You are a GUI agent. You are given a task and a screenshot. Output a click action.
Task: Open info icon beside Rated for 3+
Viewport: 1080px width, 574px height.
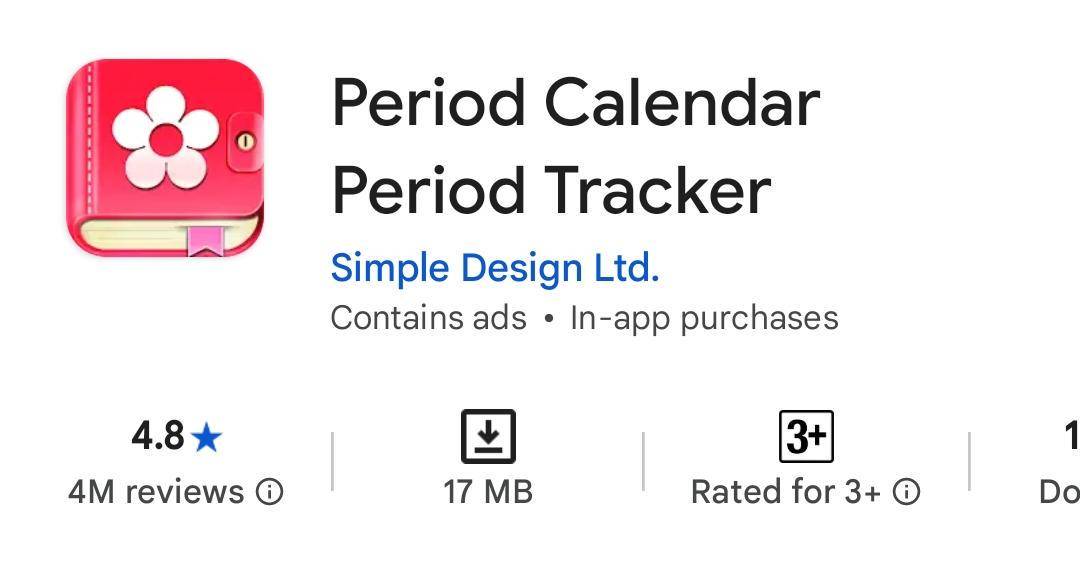pos(906,492)
